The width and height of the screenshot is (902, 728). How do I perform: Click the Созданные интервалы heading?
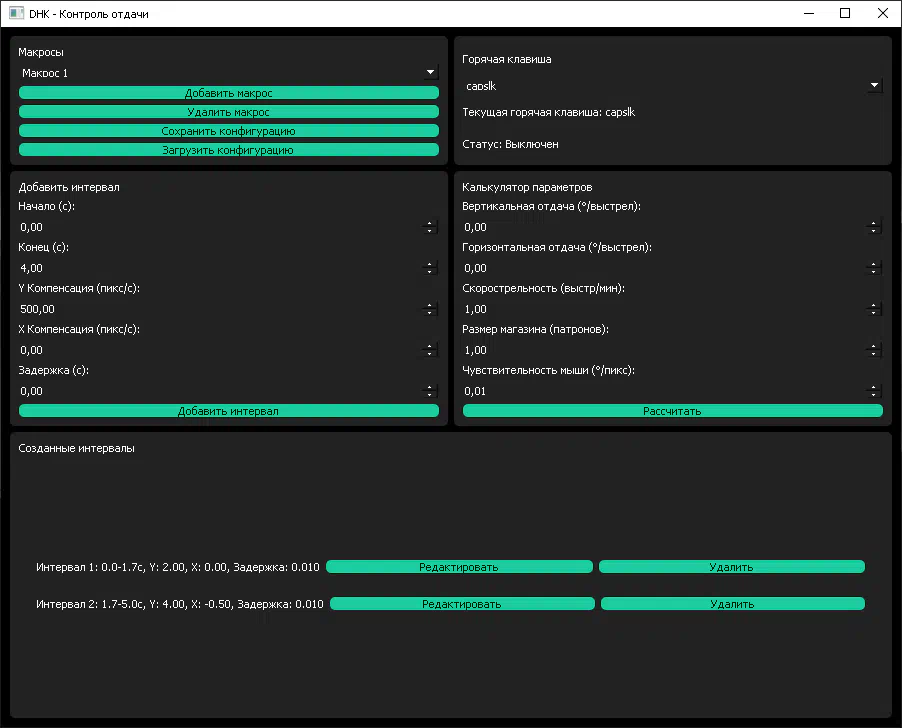tap(77, 448)
